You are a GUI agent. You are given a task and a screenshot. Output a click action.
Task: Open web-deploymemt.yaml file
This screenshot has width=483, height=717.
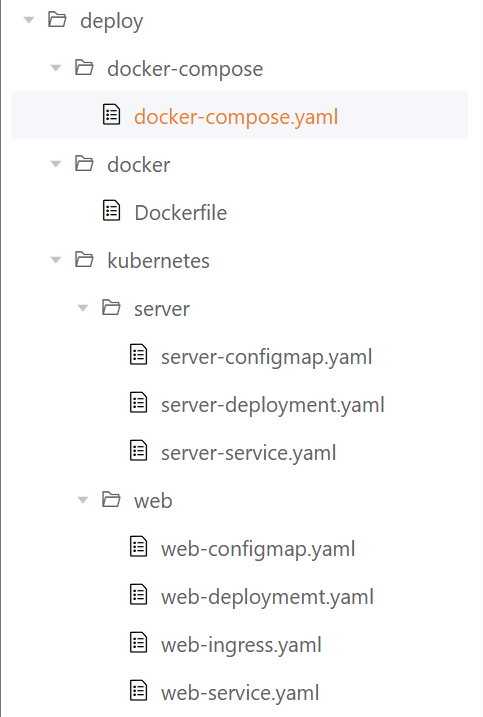(x=267, y=597)
